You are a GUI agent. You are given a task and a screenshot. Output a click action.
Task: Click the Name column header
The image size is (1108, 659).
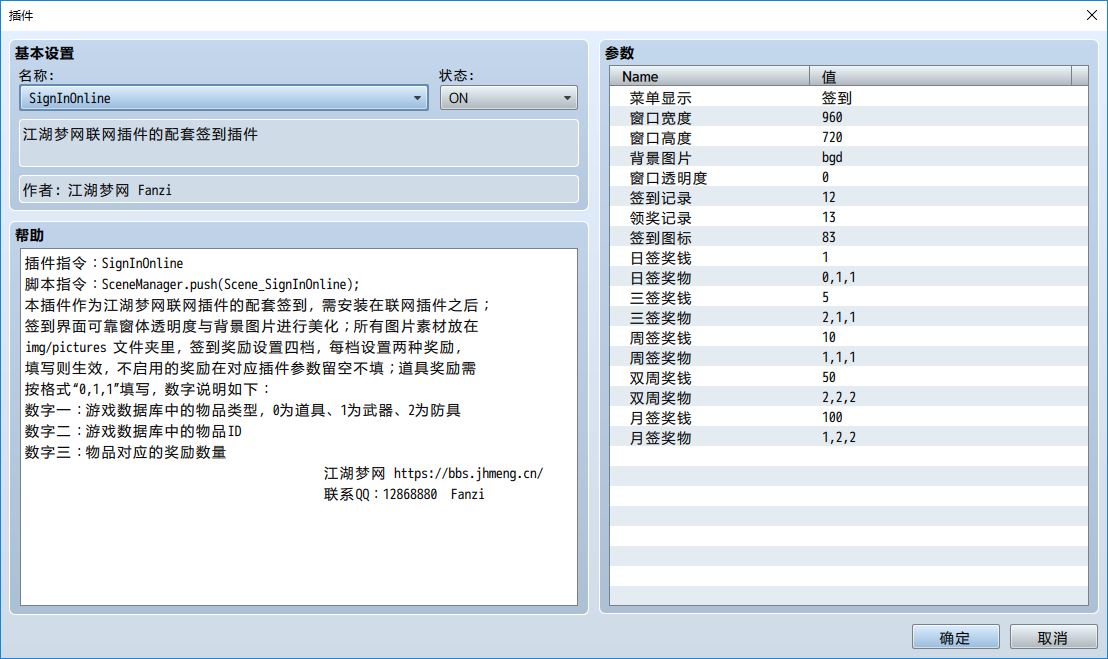click(x=709, y=77)
